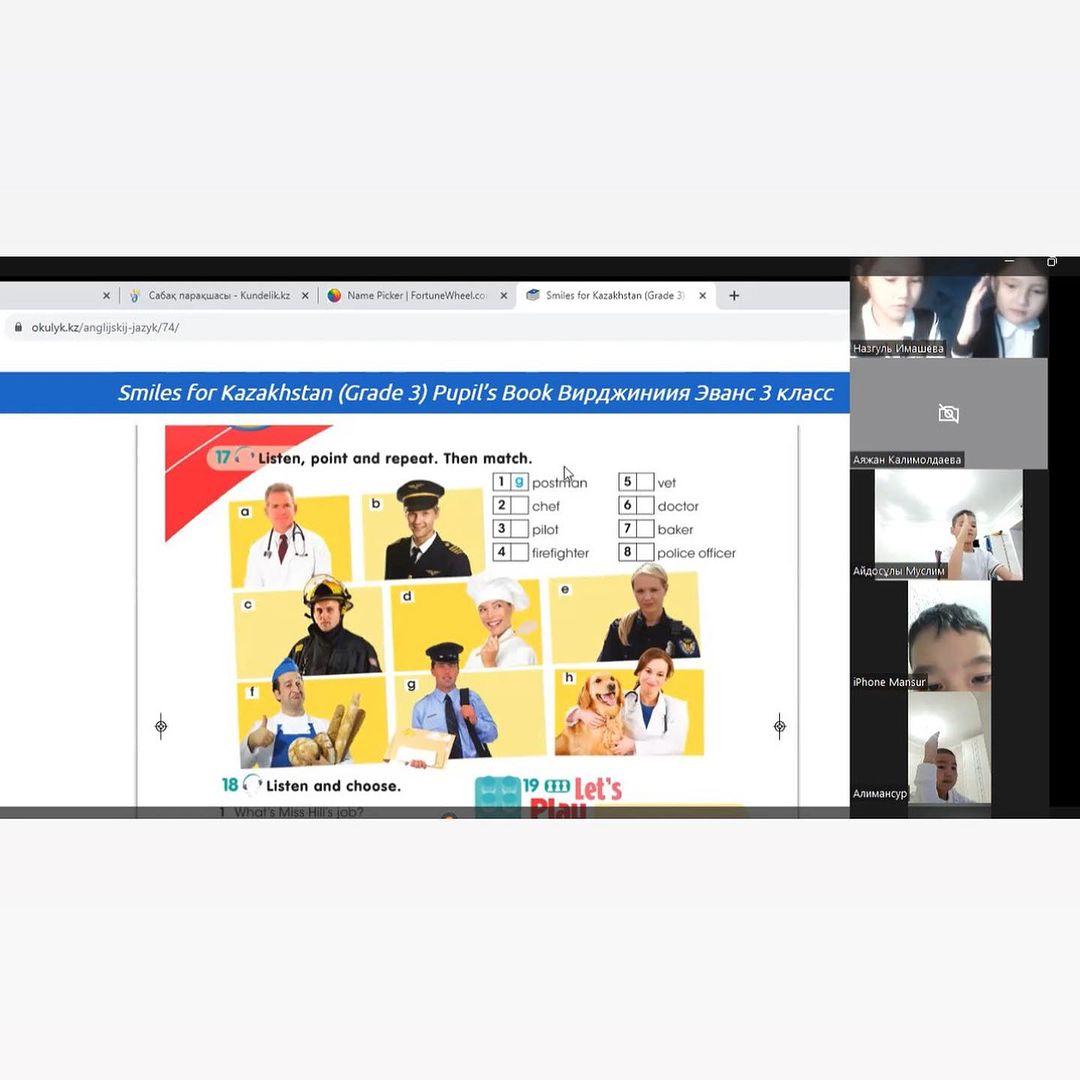The image size is (1080, 1080).
Task: Click the question "What's Miss Hill's job?"
Action: click(298, 812)
